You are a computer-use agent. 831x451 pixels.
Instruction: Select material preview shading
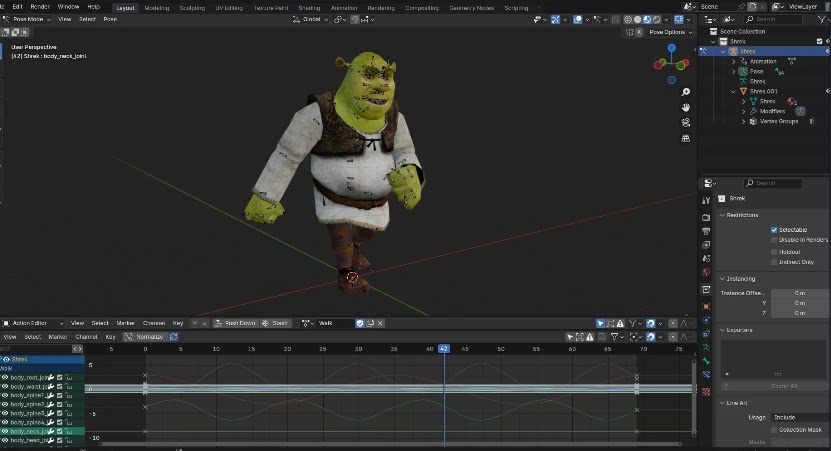click(647, 20)
